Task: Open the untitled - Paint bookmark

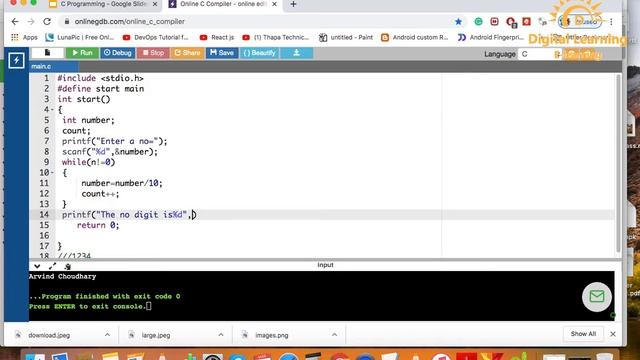Action: 346,37
